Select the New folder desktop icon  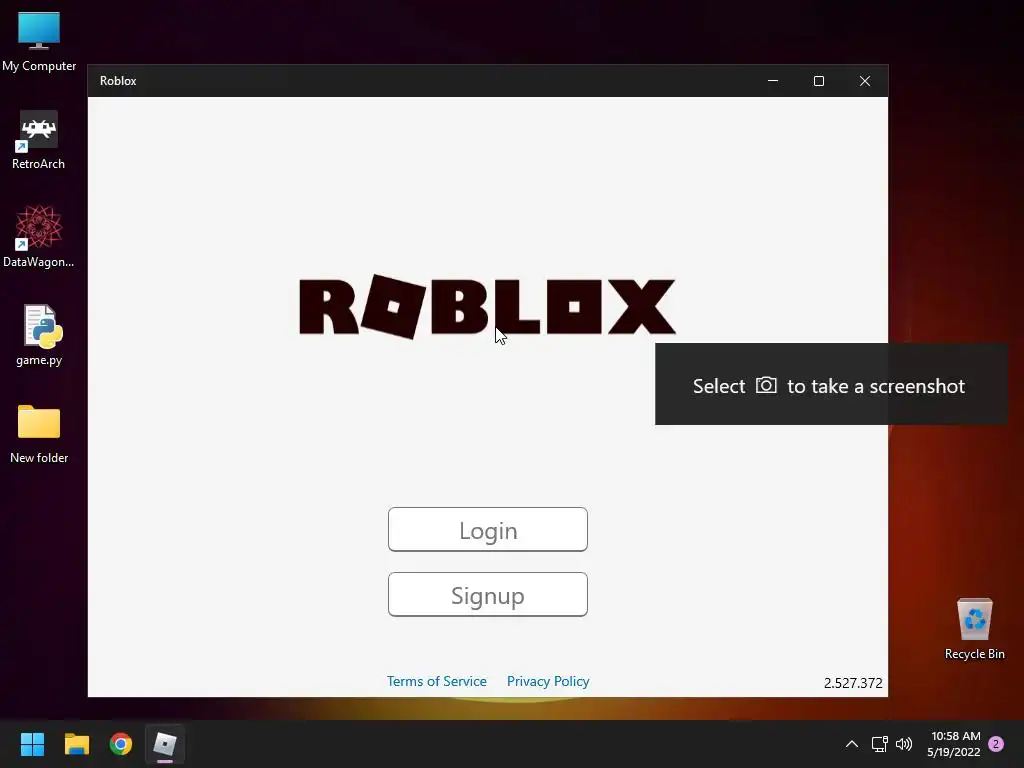click(39, 434)
